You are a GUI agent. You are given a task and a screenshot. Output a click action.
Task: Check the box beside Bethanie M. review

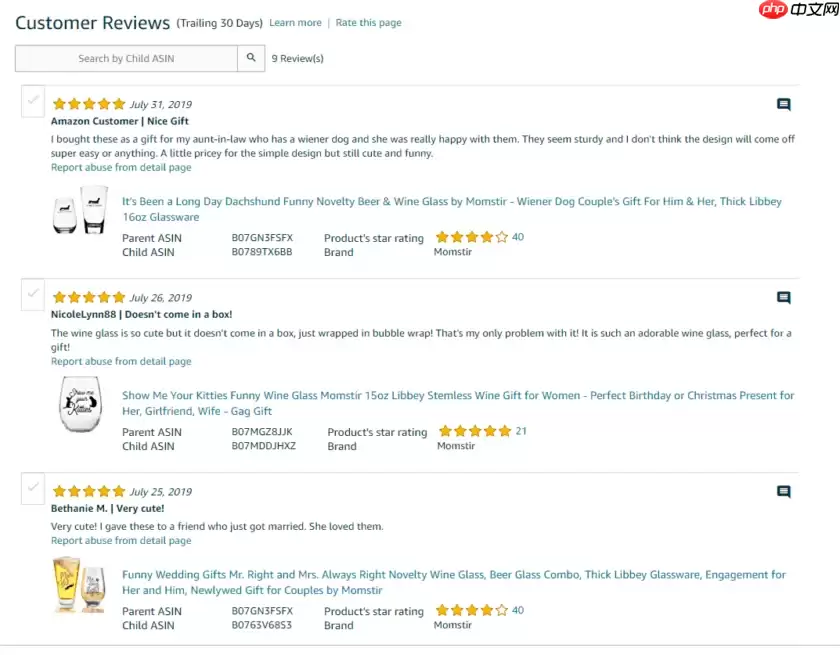[x=33, y=488]
